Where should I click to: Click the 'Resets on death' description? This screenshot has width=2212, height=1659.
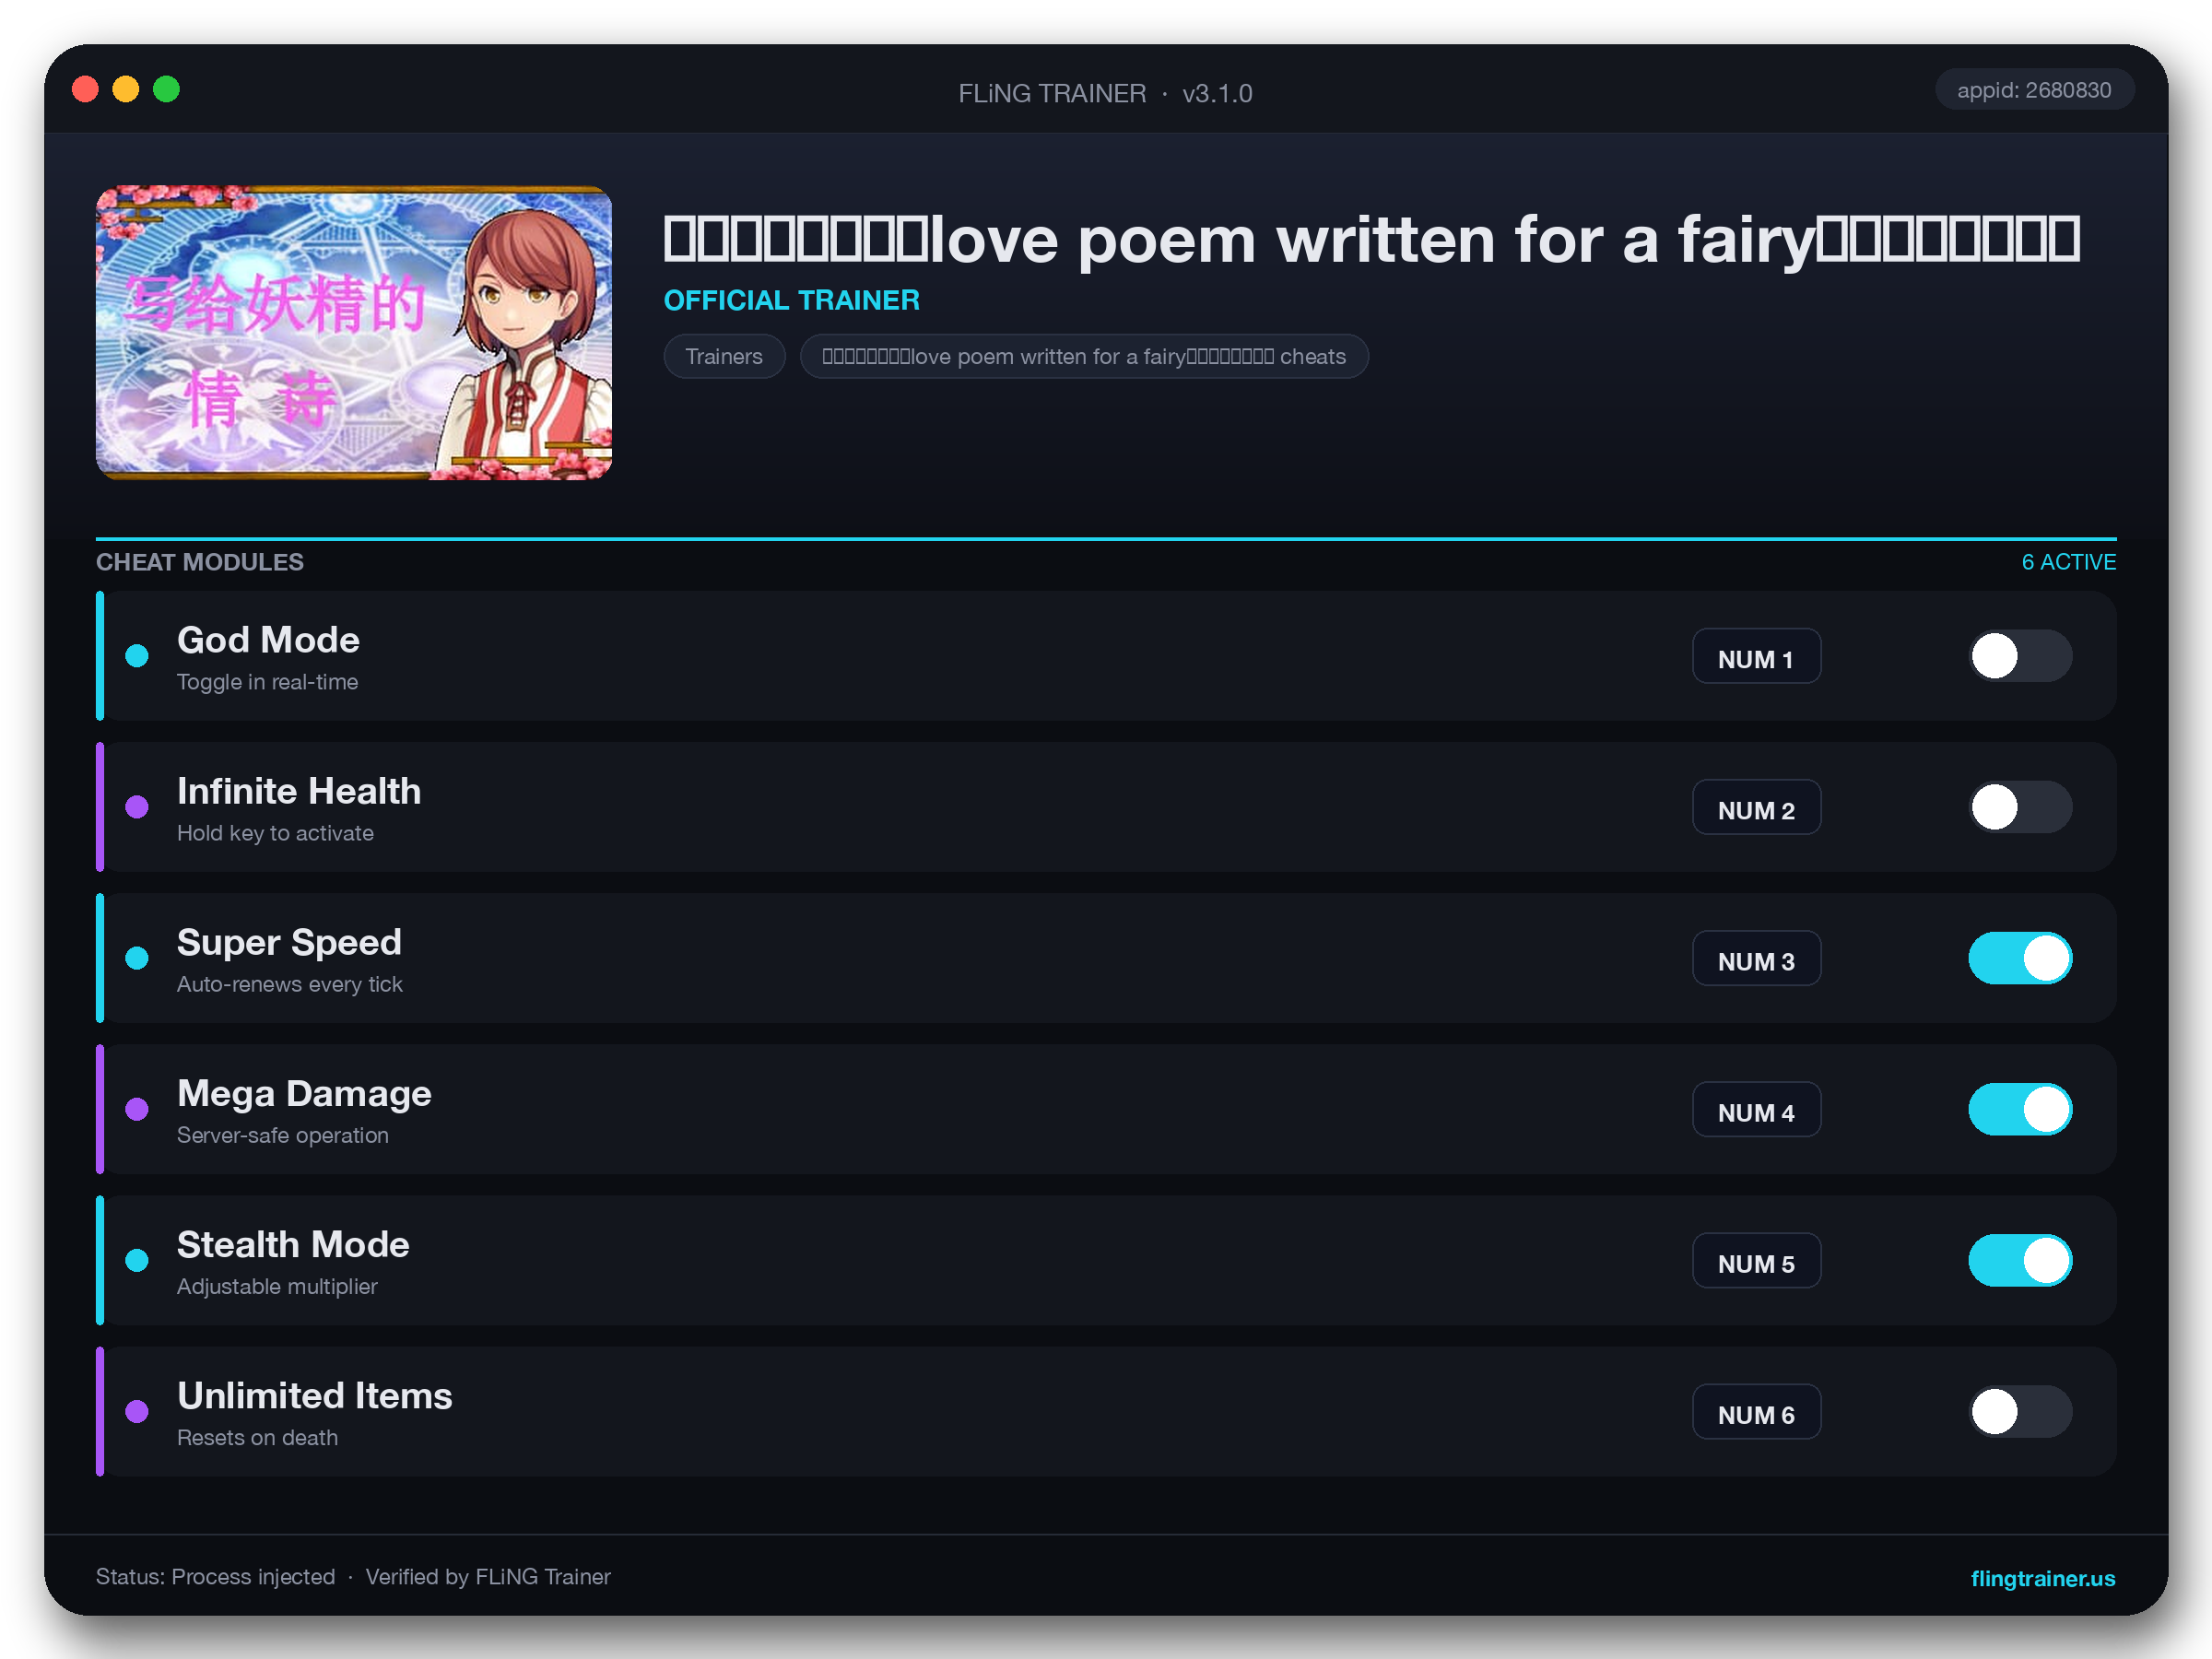coord(257,1437)
